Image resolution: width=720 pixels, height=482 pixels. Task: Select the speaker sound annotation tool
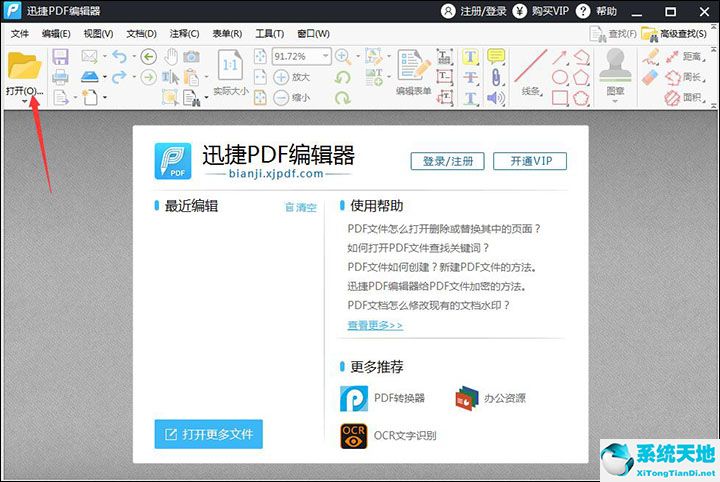coord(496,97)
